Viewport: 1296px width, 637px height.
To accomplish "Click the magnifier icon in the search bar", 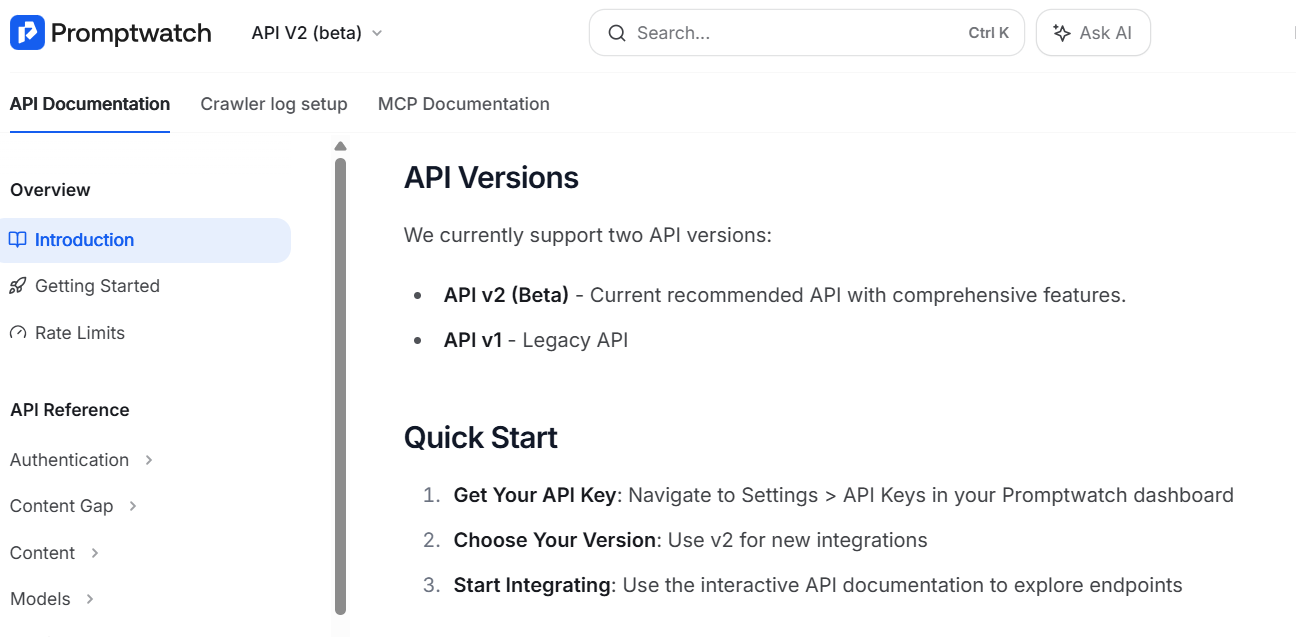I will coord(617,32).
